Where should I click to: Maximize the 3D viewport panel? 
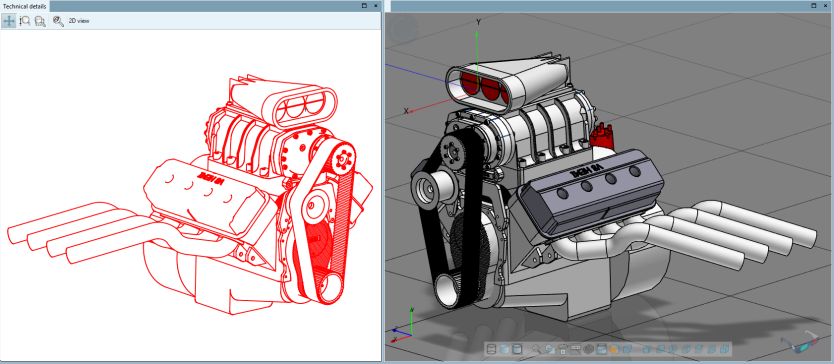pos(814,5)
